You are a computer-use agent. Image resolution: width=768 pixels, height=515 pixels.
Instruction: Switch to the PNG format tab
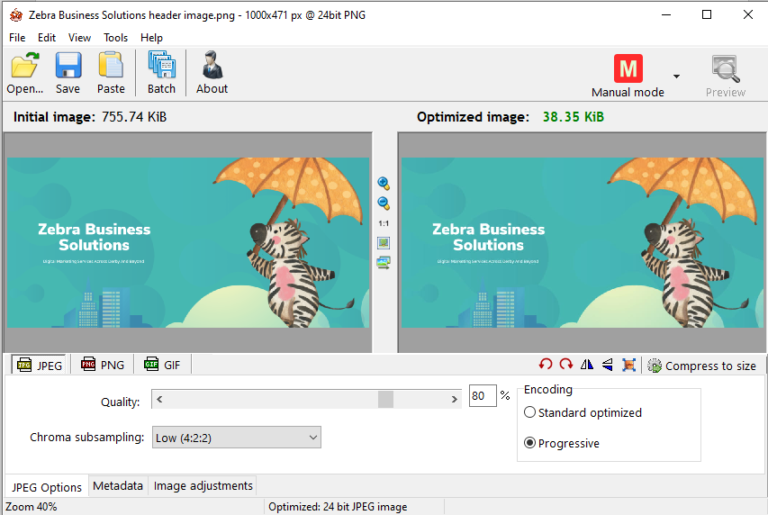click(x=102, y=365)
